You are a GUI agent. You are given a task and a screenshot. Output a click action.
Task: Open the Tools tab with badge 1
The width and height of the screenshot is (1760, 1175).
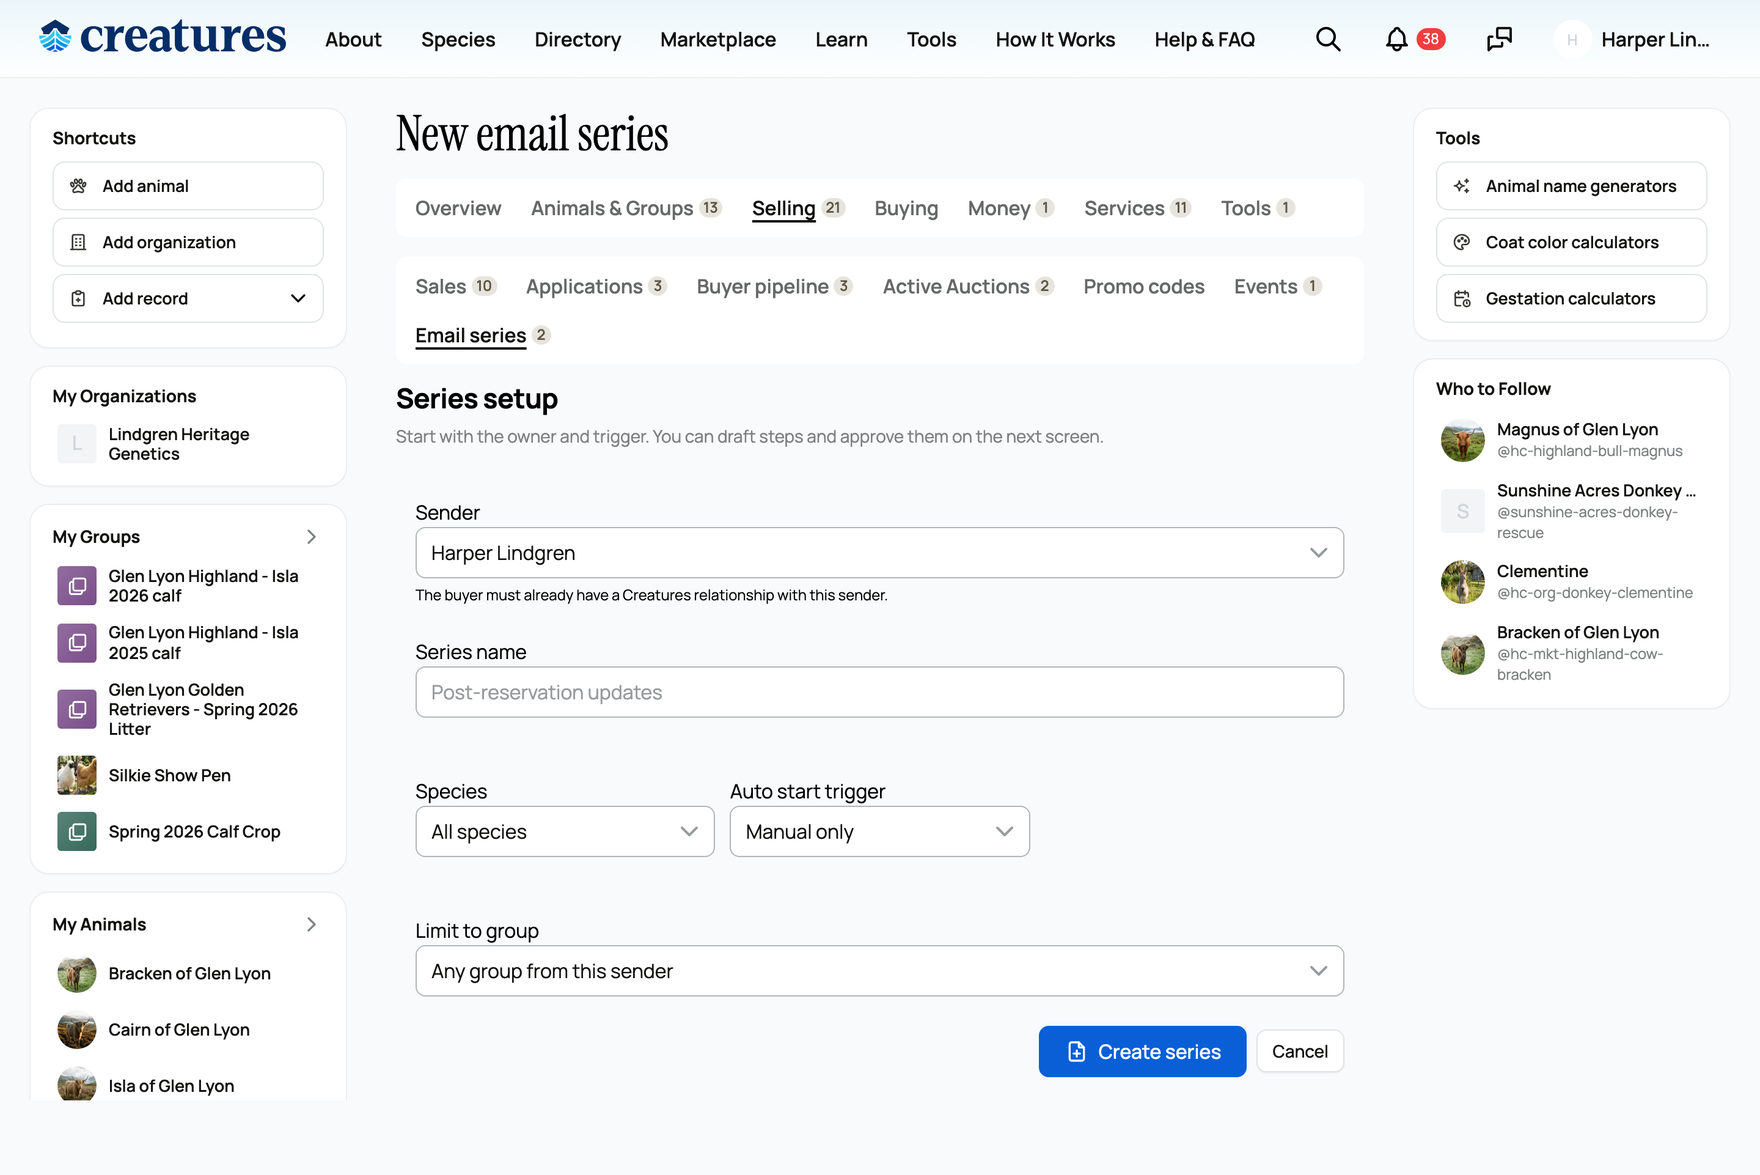tap(1258, 208)
